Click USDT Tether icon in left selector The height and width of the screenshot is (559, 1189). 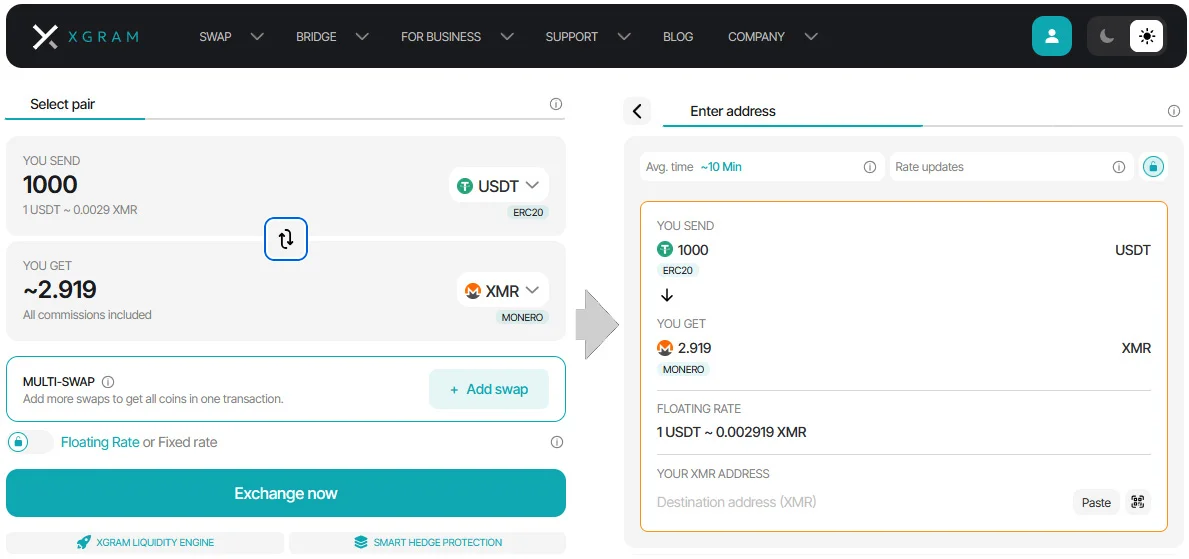point(465,185)
